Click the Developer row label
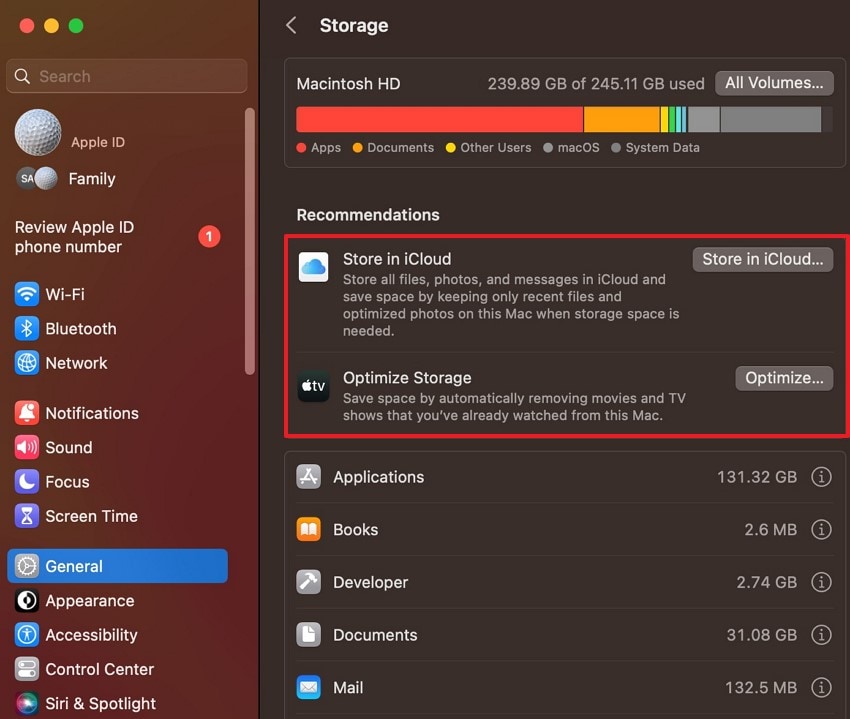Viewport: 850px width, 719px height. point(370,582)
